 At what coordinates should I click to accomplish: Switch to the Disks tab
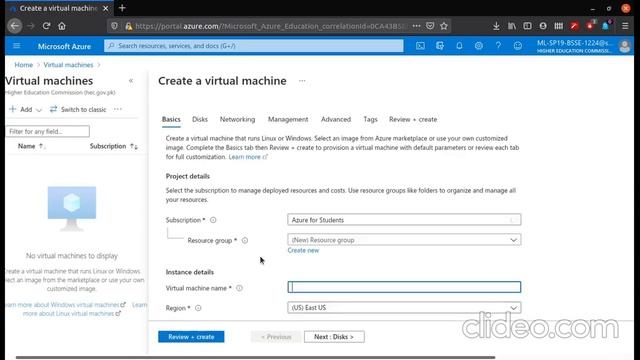click(200, 119)
